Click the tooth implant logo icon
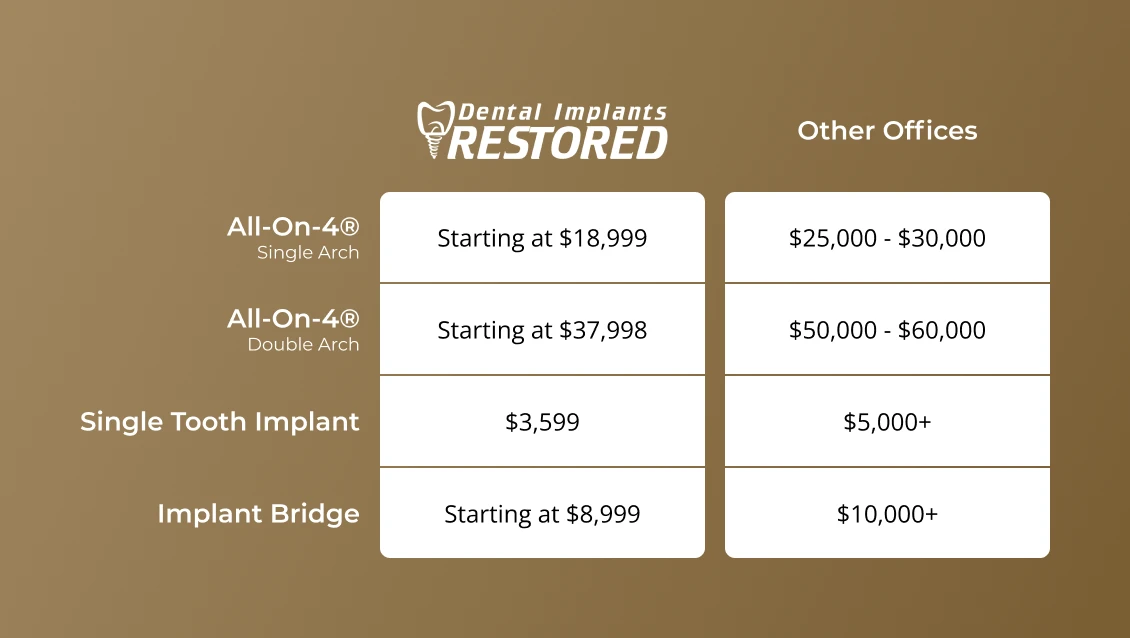1130x638 pixels. [x=432, y=129]
